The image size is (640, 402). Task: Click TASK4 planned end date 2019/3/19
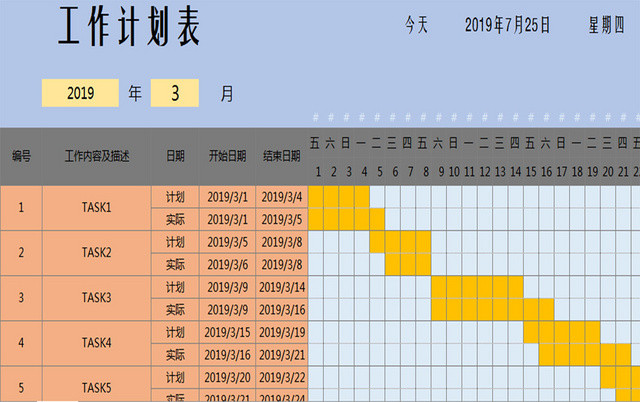pyautogui.click(x=282, y=332)
